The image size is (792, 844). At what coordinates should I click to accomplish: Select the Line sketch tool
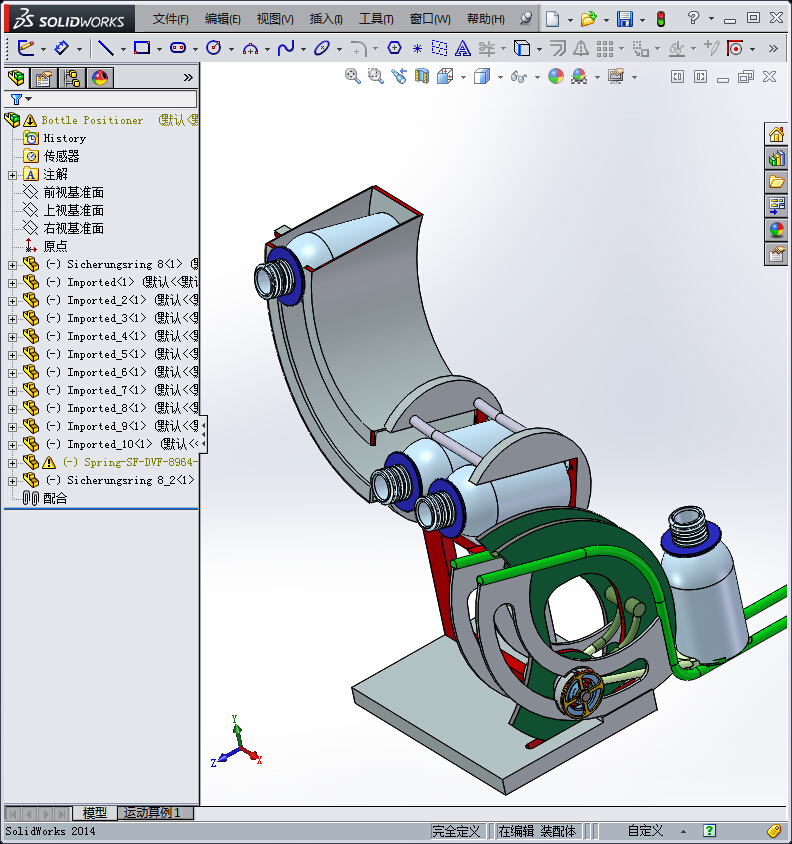point(106,48)
